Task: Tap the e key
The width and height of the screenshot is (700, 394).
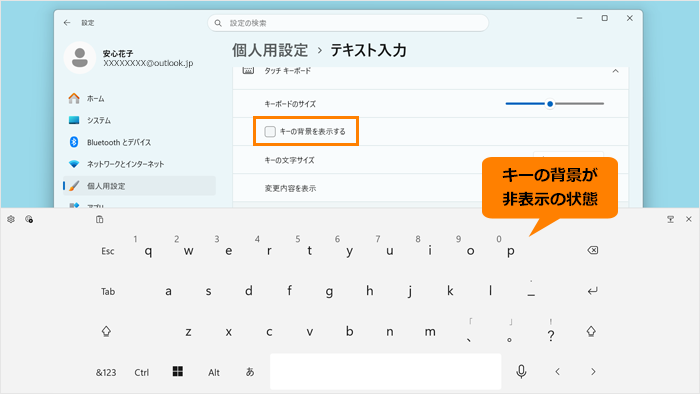Action: [229, 251]
